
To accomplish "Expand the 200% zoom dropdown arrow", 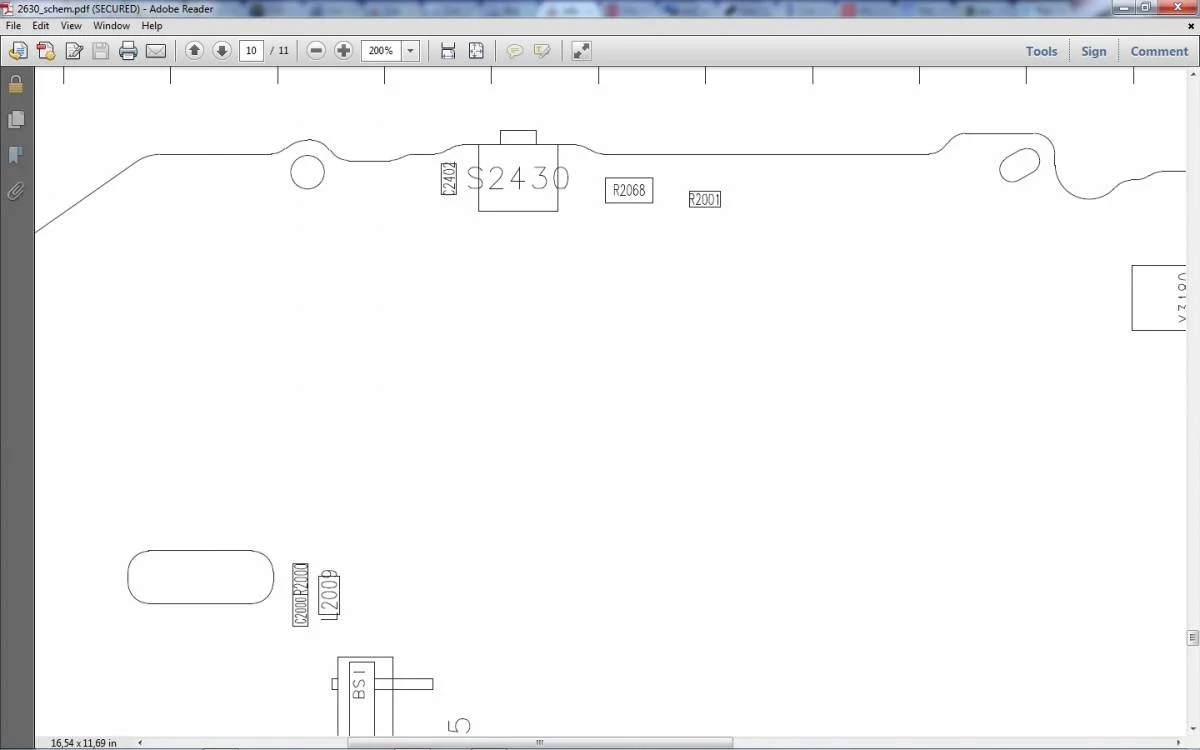I will (410, 51).
